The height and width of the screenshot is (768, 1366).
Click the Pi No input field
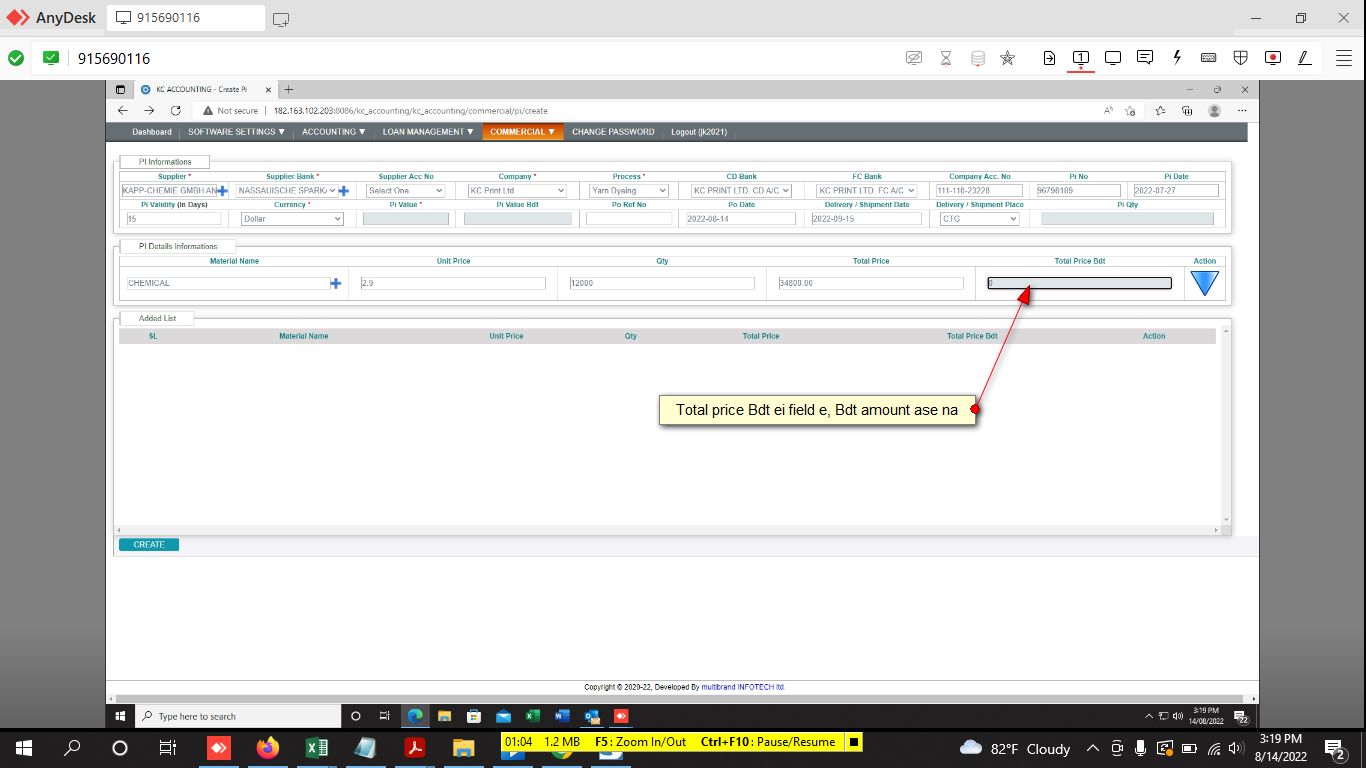1078,190
